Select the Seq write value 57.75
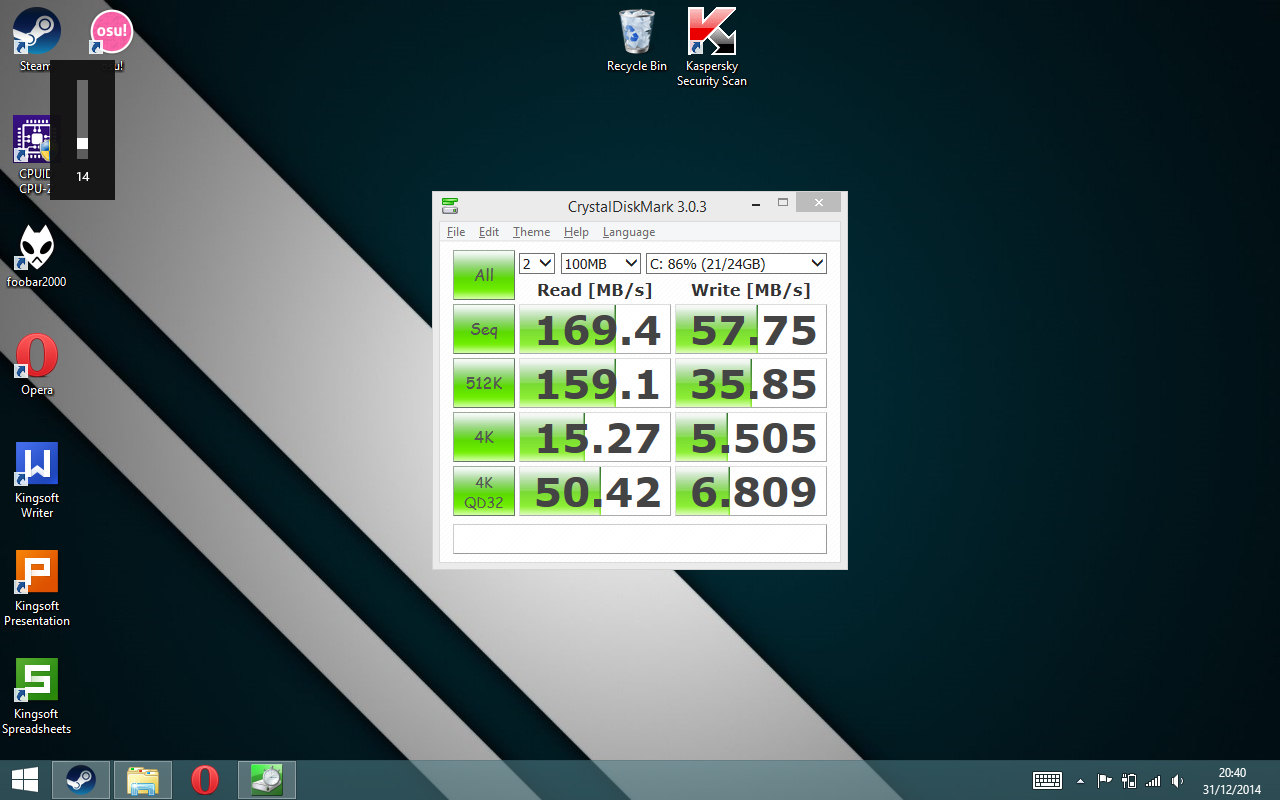This screenshot has height=800, width=1280. click(751, 329)
